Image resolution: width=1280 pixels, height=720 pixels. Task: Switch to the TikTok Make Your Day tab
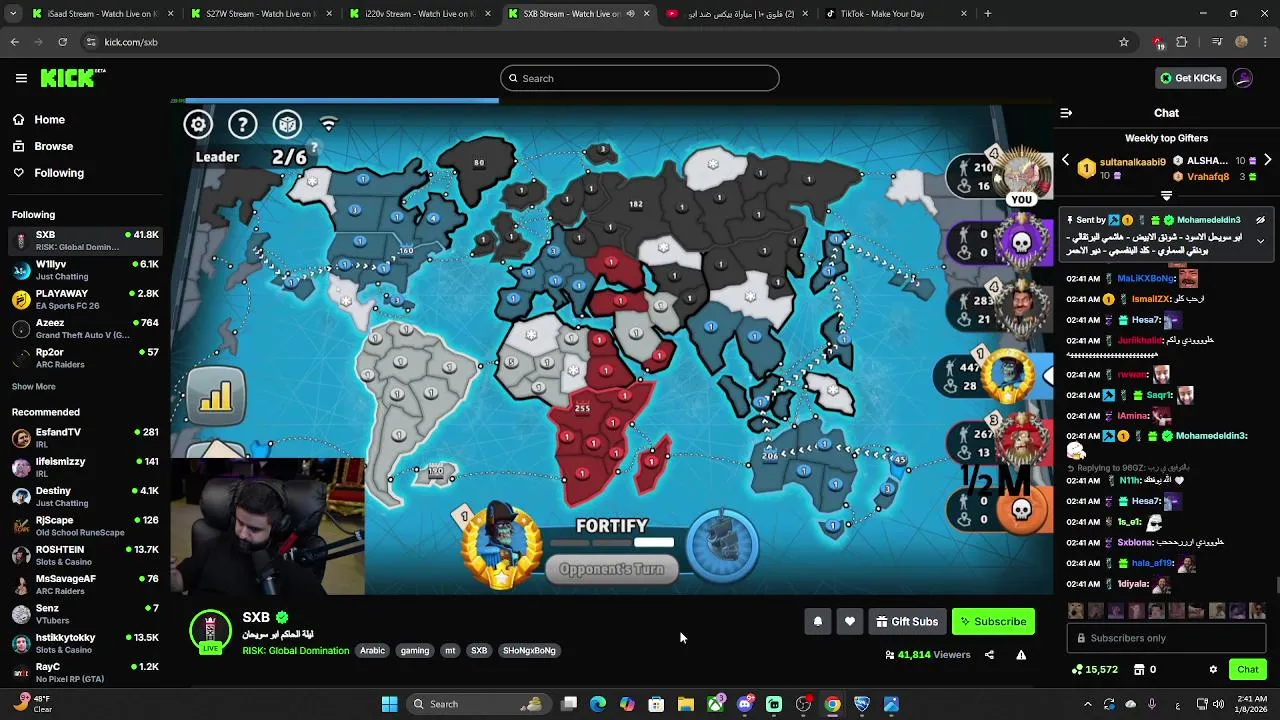896,14
